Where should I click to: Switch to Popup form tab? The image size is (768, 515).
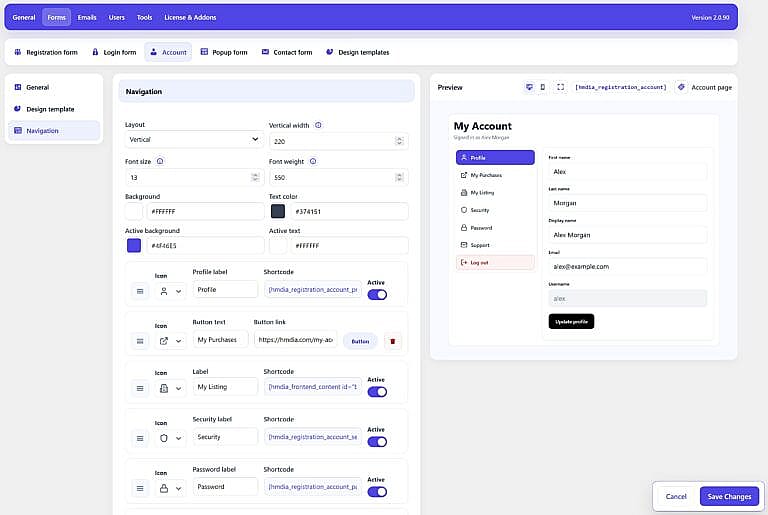click(224, 52)
